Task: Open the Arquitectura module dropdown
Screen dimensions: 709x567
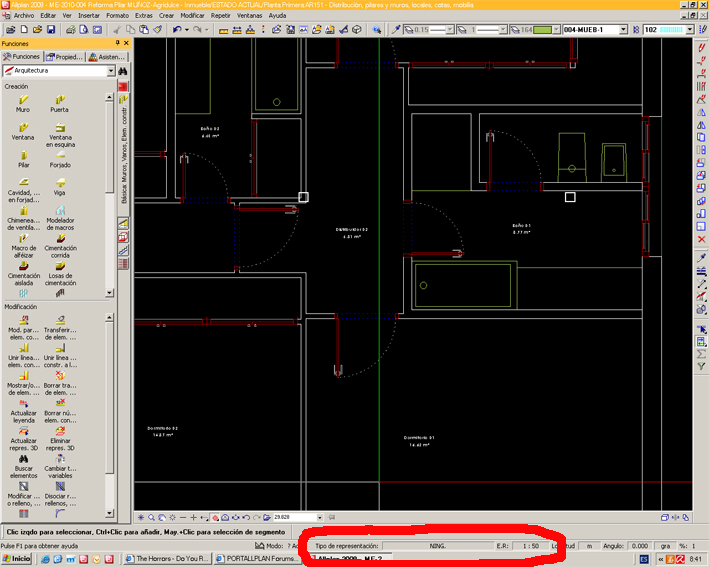Action: point(111,71)
